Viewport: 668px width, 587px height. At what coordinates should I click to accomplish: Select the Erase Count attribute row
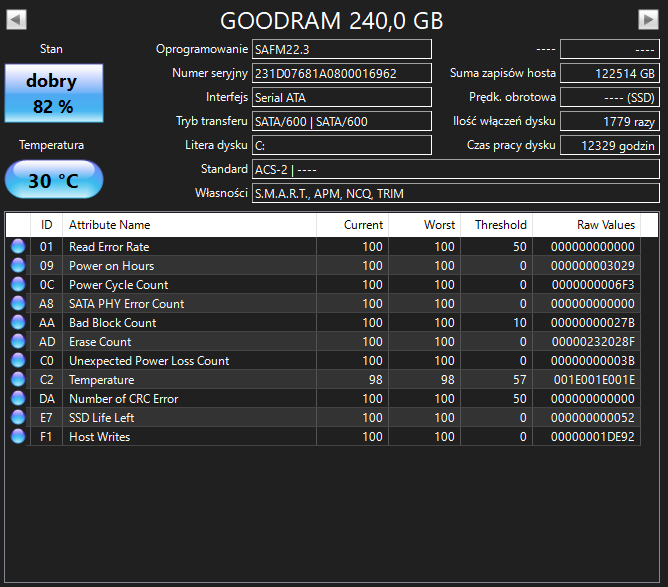[323, 341]
